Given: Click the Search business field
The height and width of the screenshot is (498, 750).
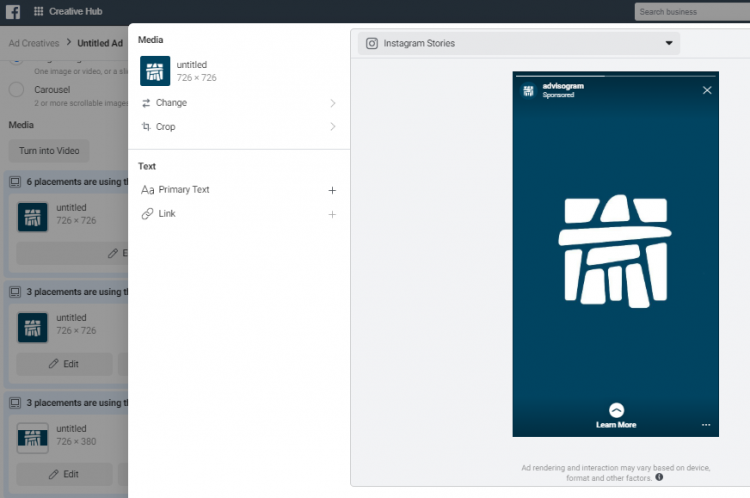Looking at the screenshot, I should coord(690,12).
